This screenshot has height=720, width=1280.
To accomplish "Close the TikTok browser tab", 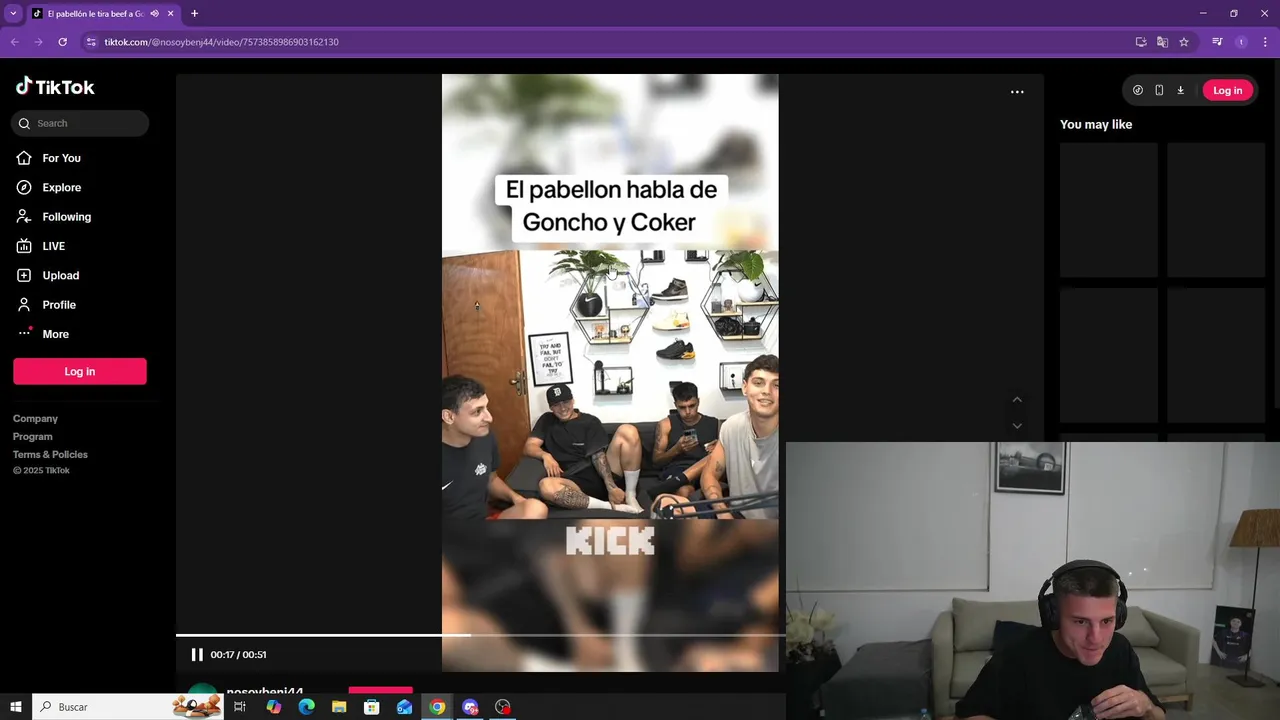I will [171, 13].
